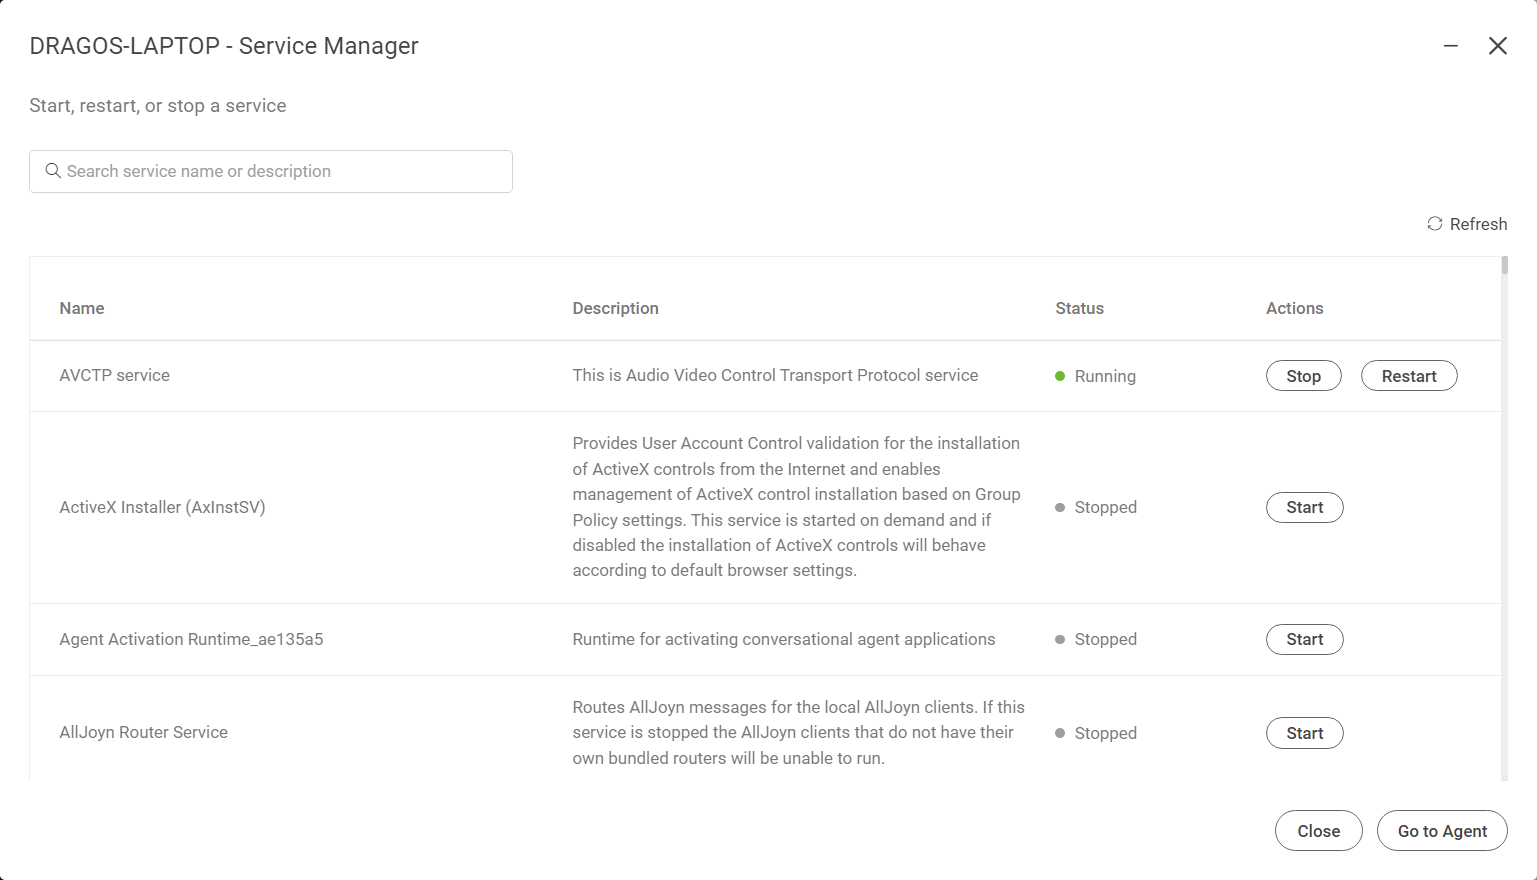Restart the AVCTP service
The height and width of the screenshot is (880, 1537).
1409,376
